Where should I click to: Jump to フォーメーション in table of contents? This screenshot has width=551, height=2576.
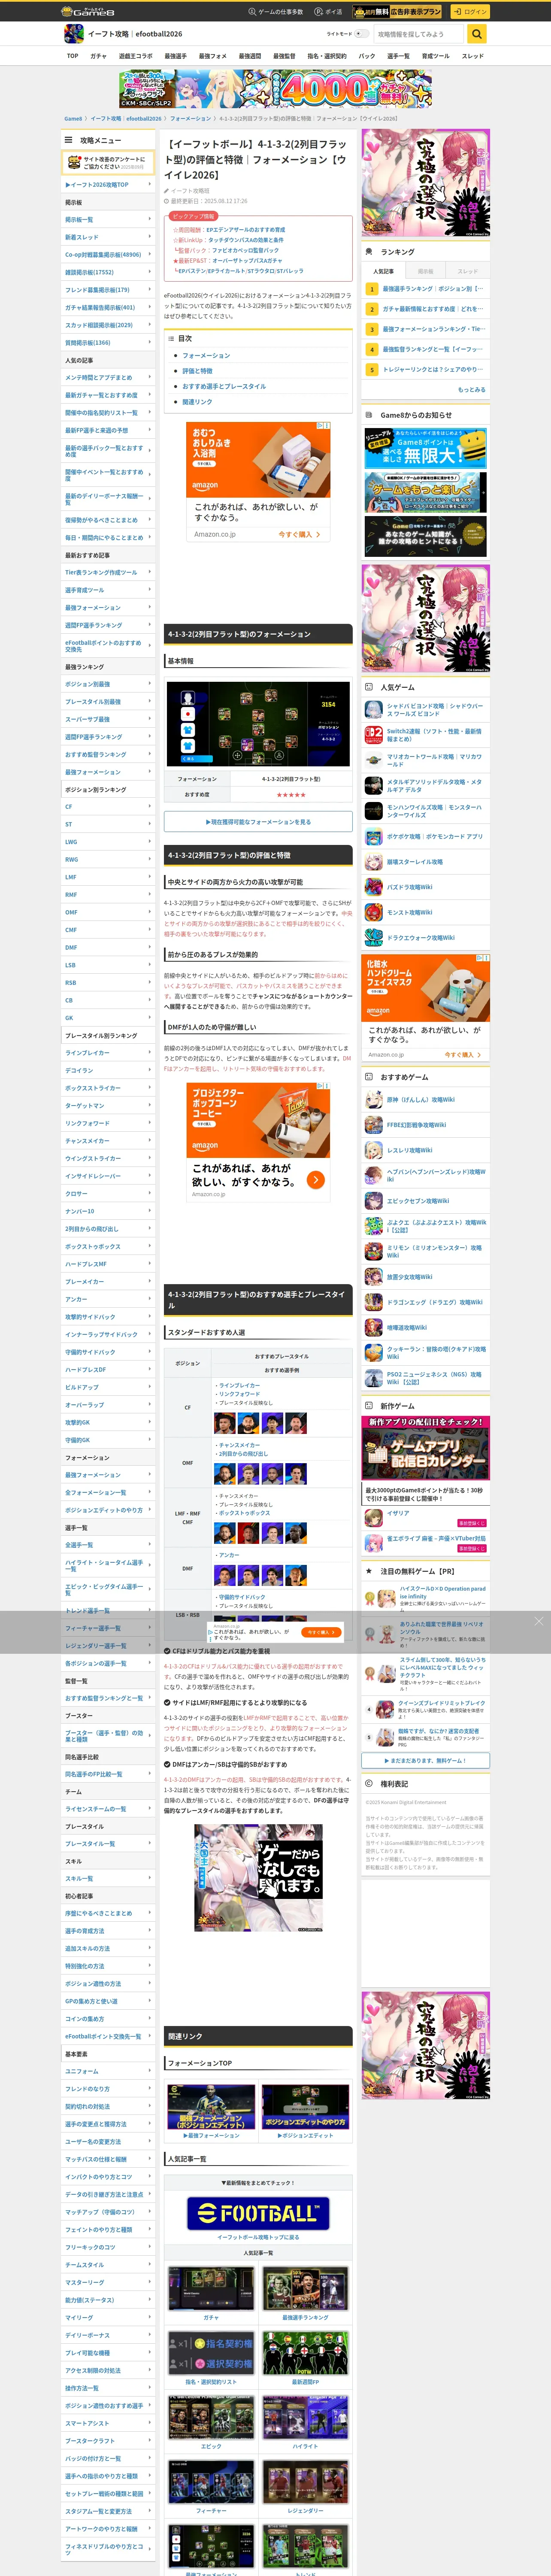pyautogui.click(x=206, y=355)
